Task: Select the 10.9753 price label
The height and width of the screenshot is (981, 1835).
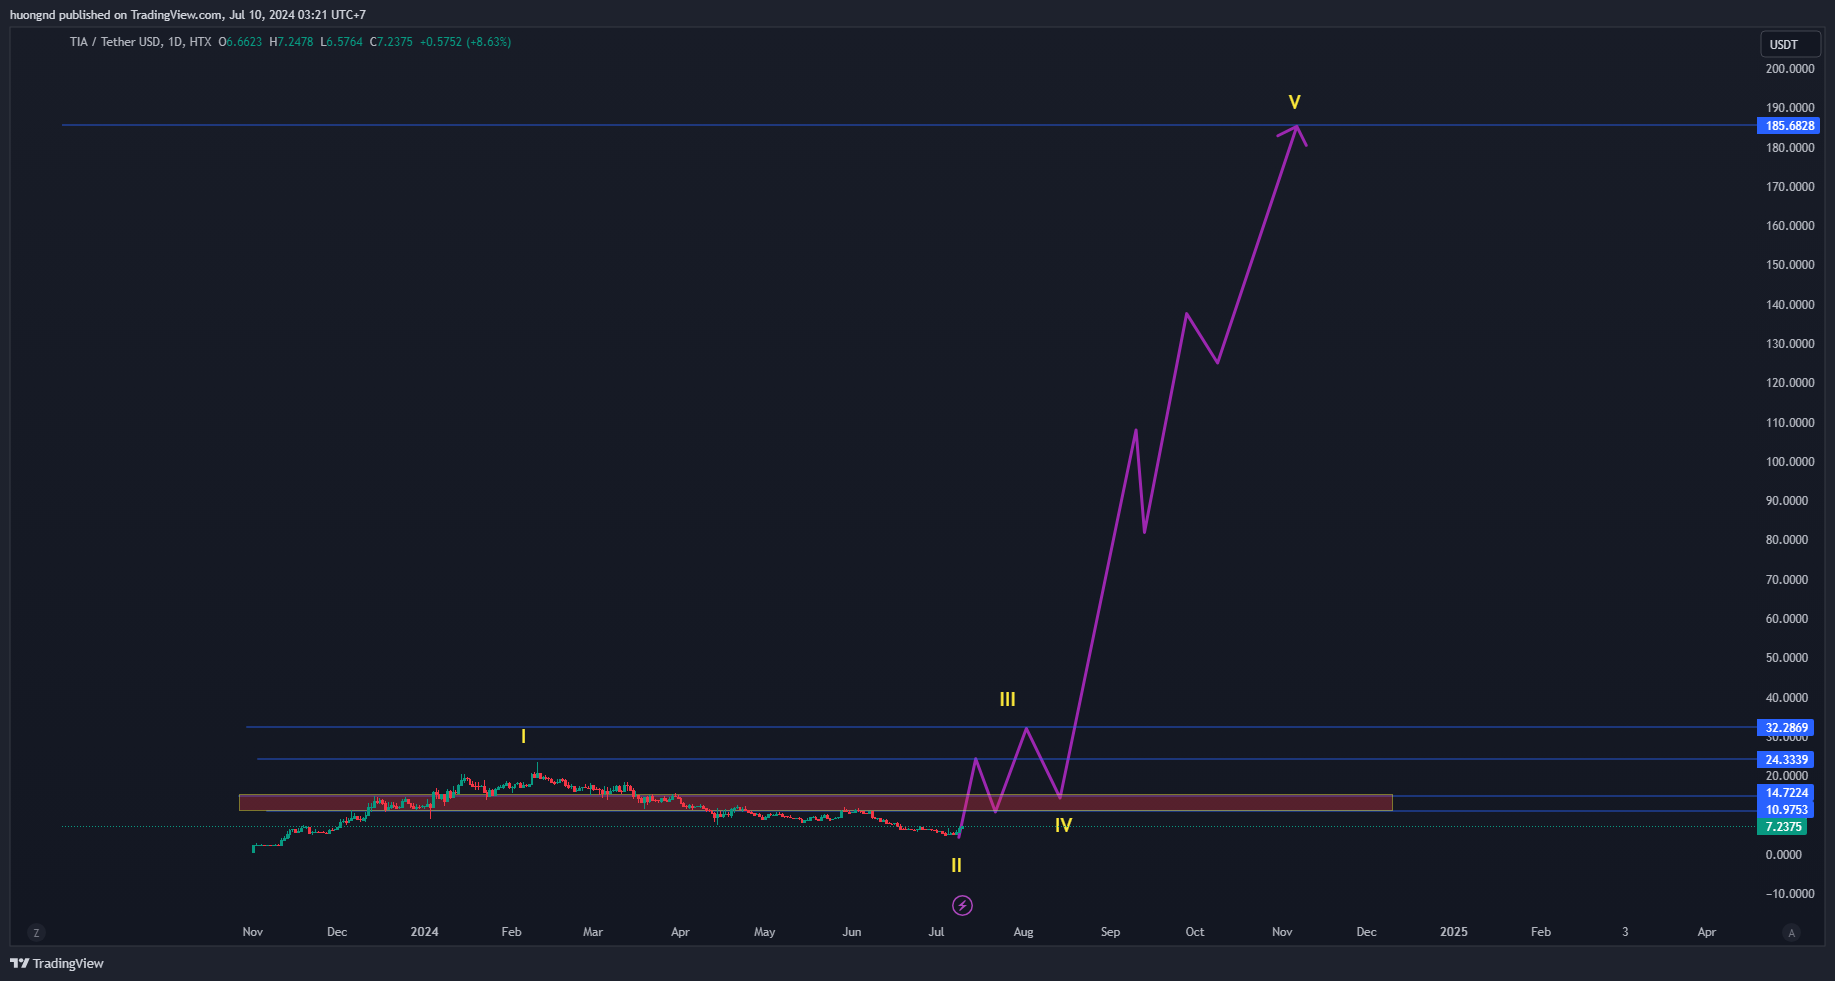Action: point(1786,810)
